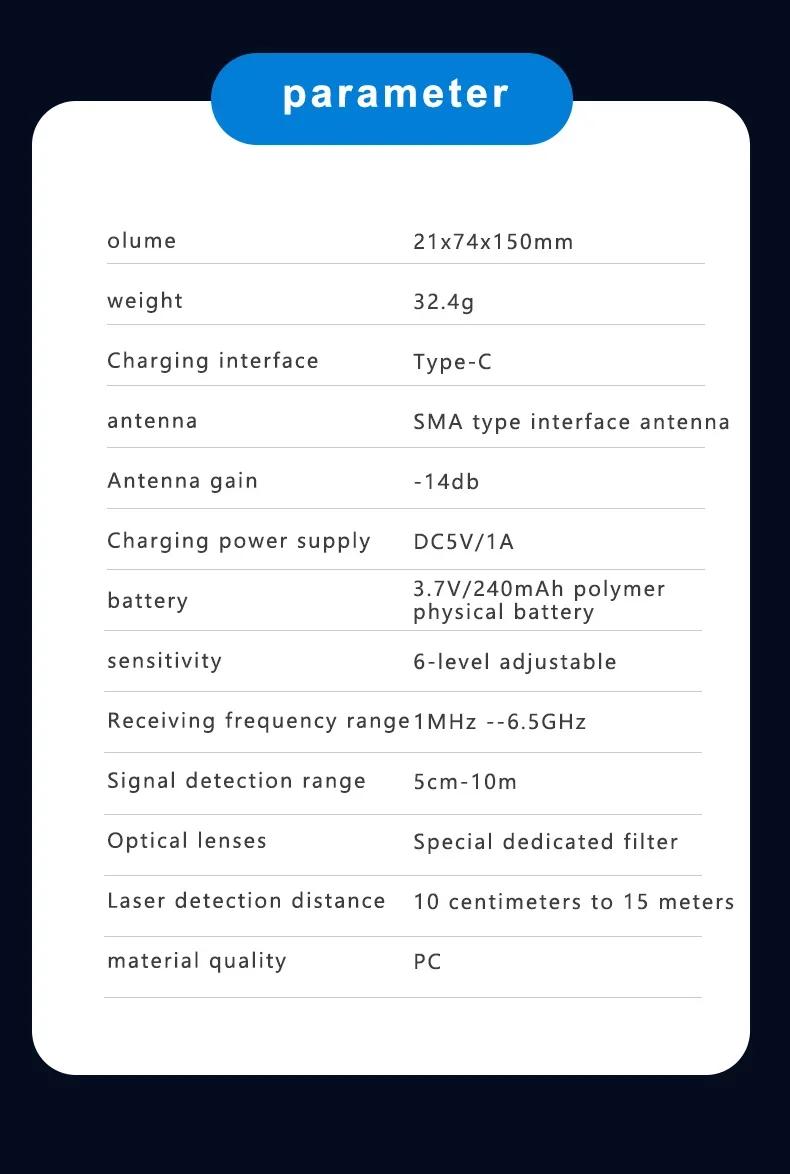Select the "Antenna gain" label
Viewport: 790px width, 1174px height.
tap(183, 481)
